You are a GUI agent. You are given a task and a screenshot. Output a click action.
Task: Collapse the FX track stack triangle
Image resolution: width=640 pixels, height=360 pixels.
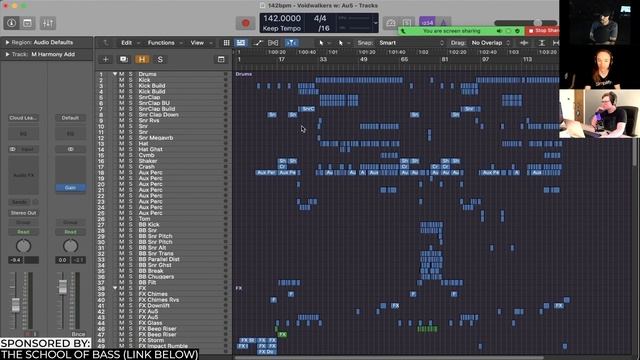click(115, 288)
